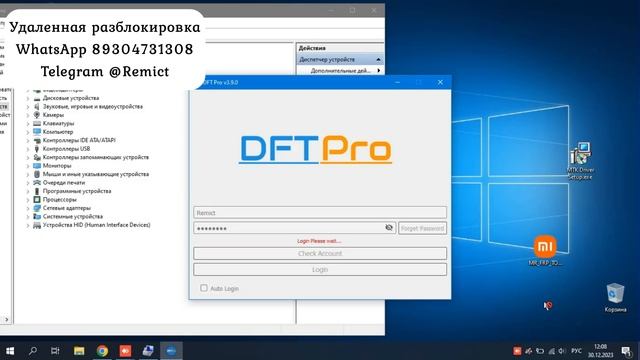Close the DFT Pro window
Image resolution: width=640 pixels, height=360 pixels.
440,82
